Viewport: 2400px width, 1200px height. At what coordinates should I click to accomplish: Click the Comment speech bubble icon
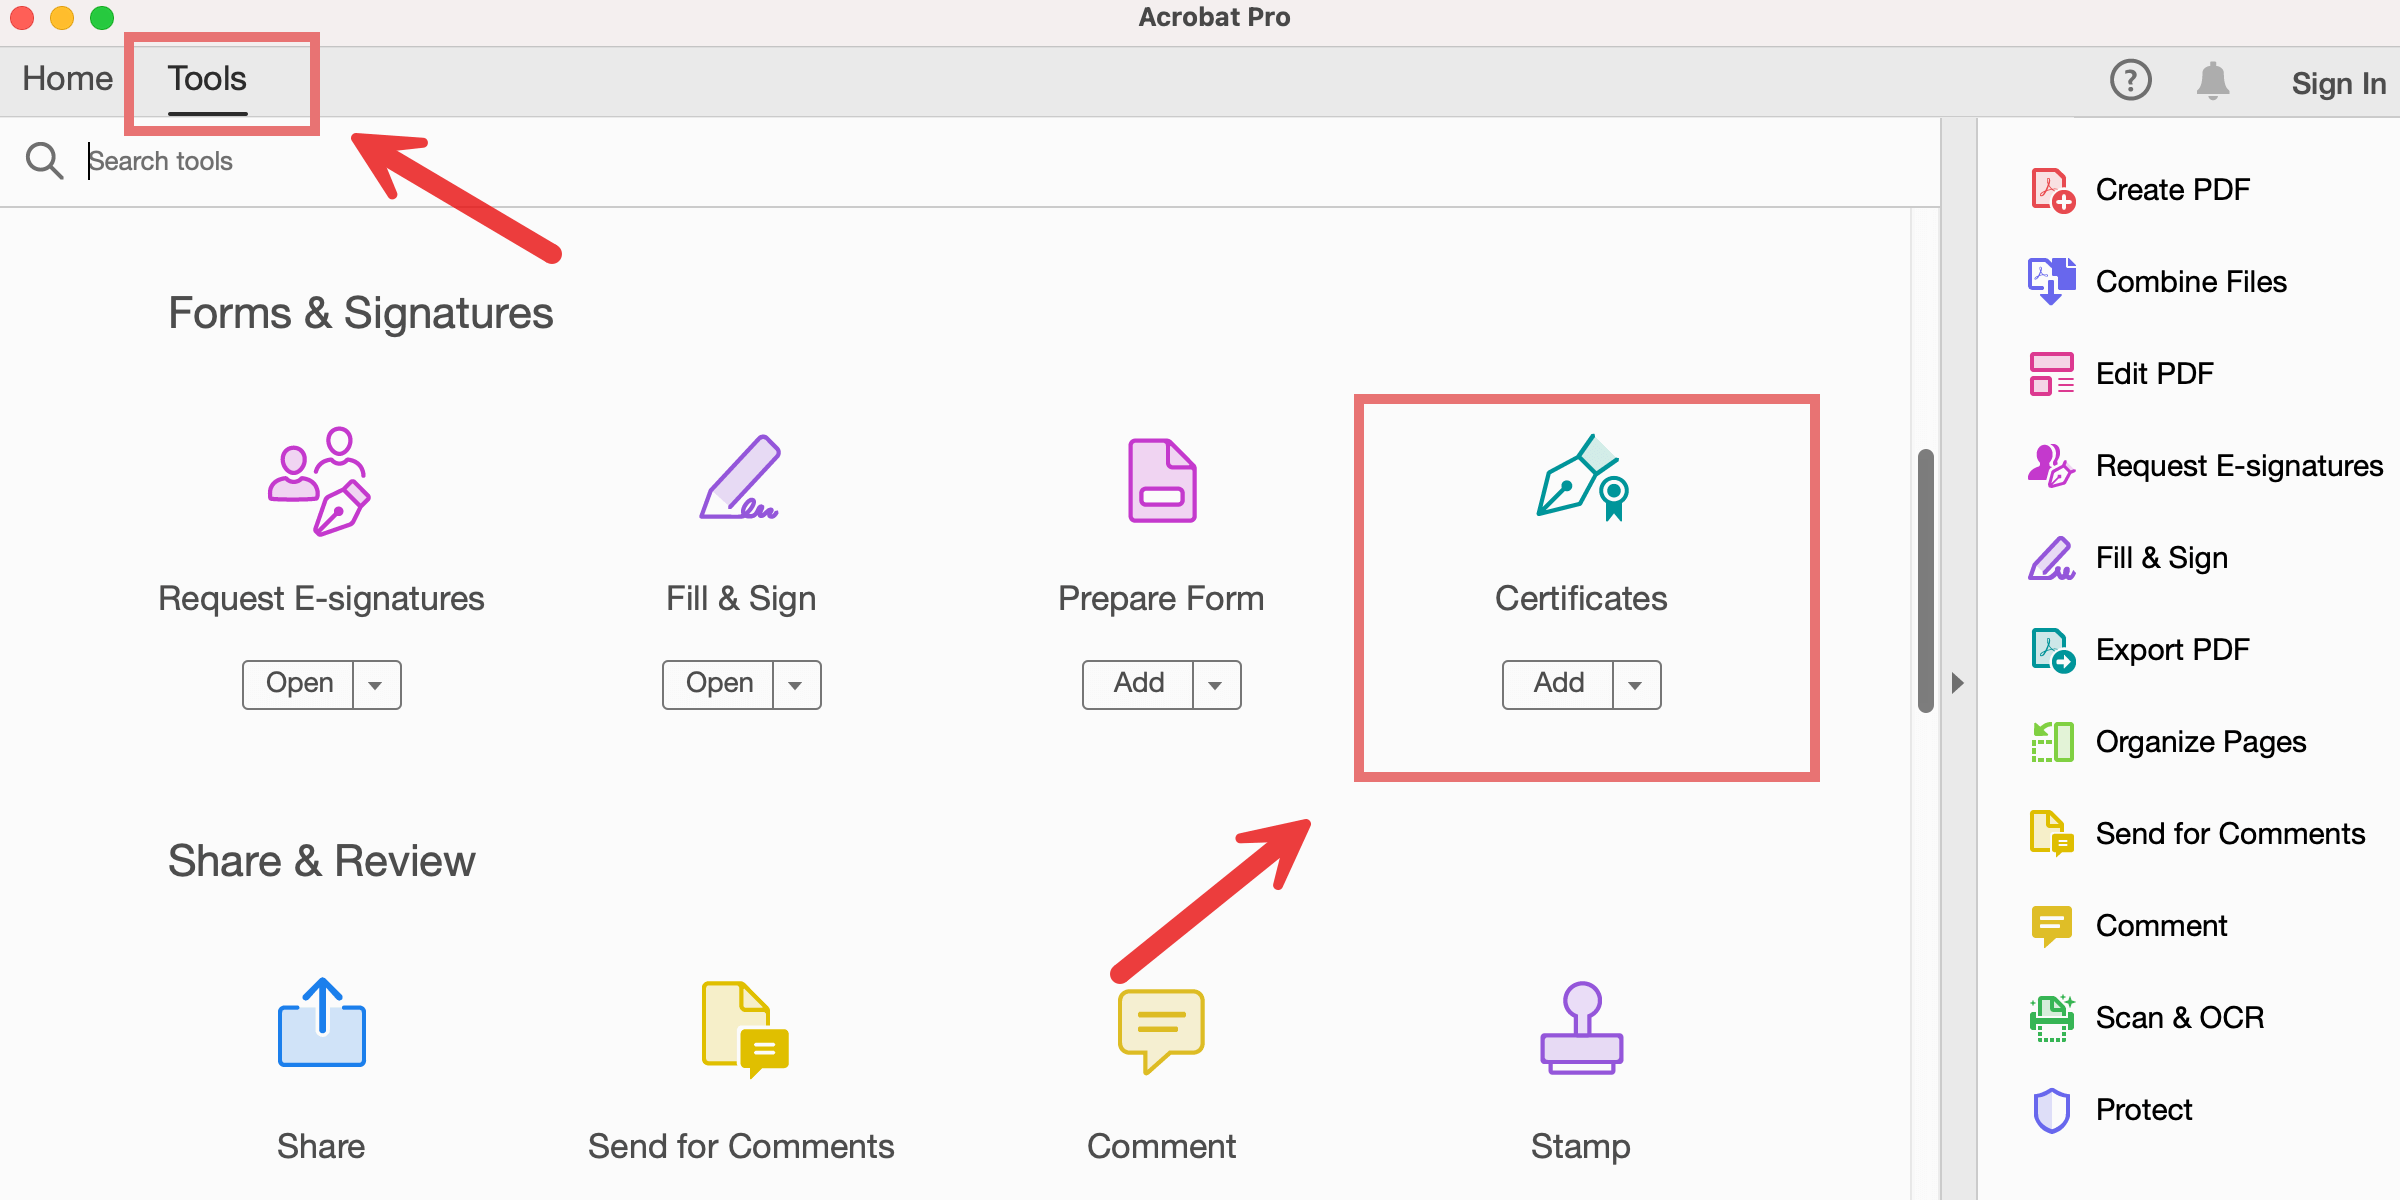pyautogui.click(x=1160, y=1030)
